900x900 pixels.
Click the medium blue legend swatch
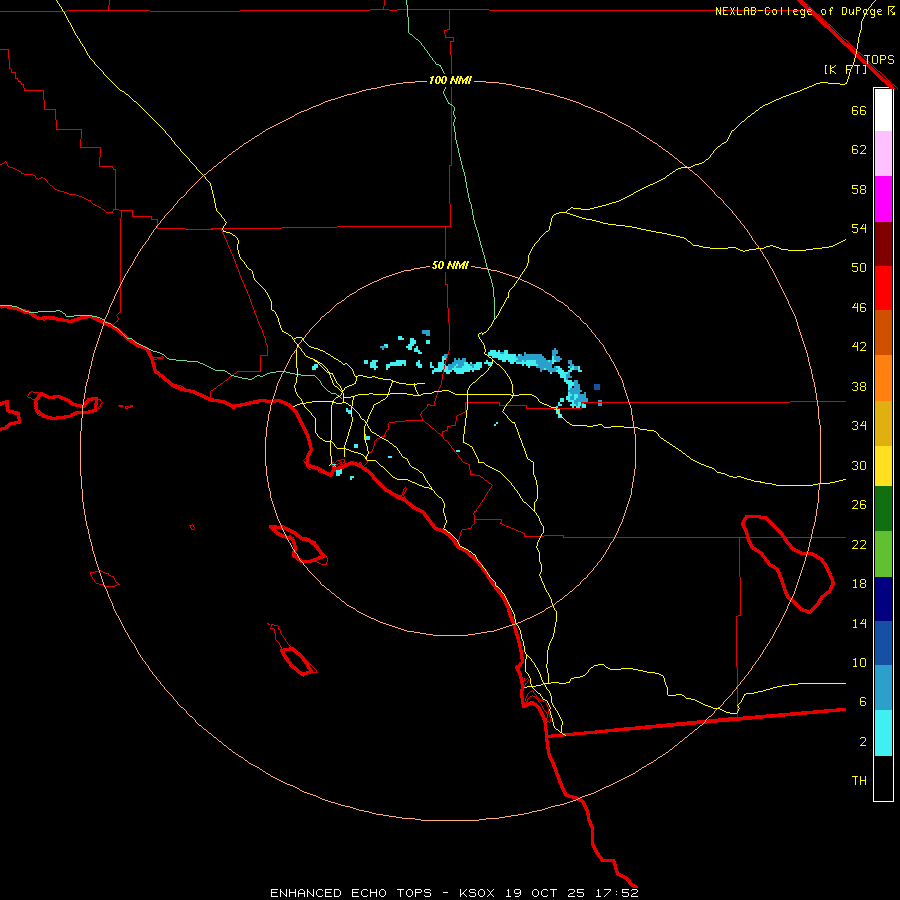pos(883,642)
